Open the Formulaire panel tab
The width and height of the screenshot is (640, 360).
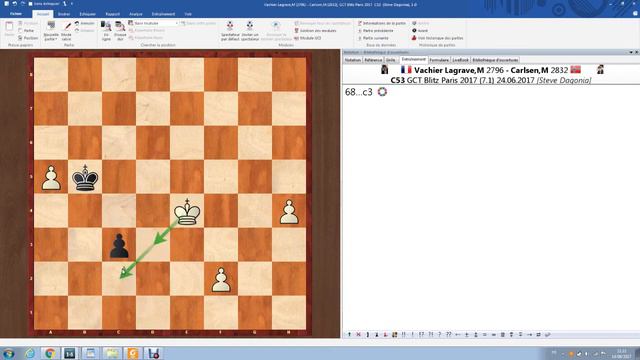(439, 60)
